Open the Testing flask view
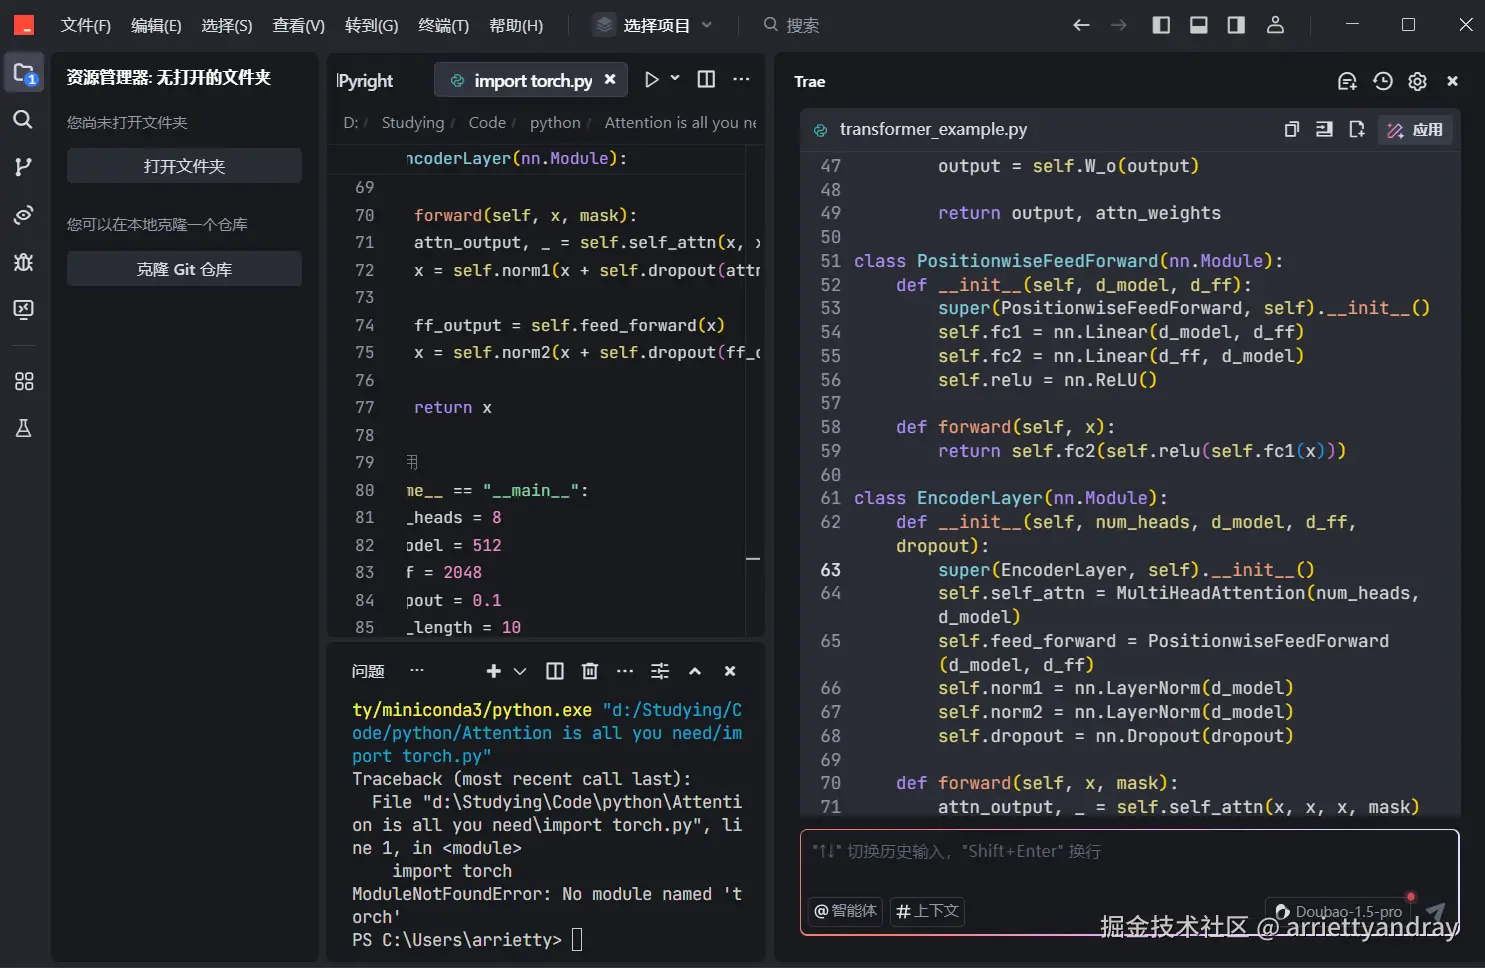 coord(23,428)
